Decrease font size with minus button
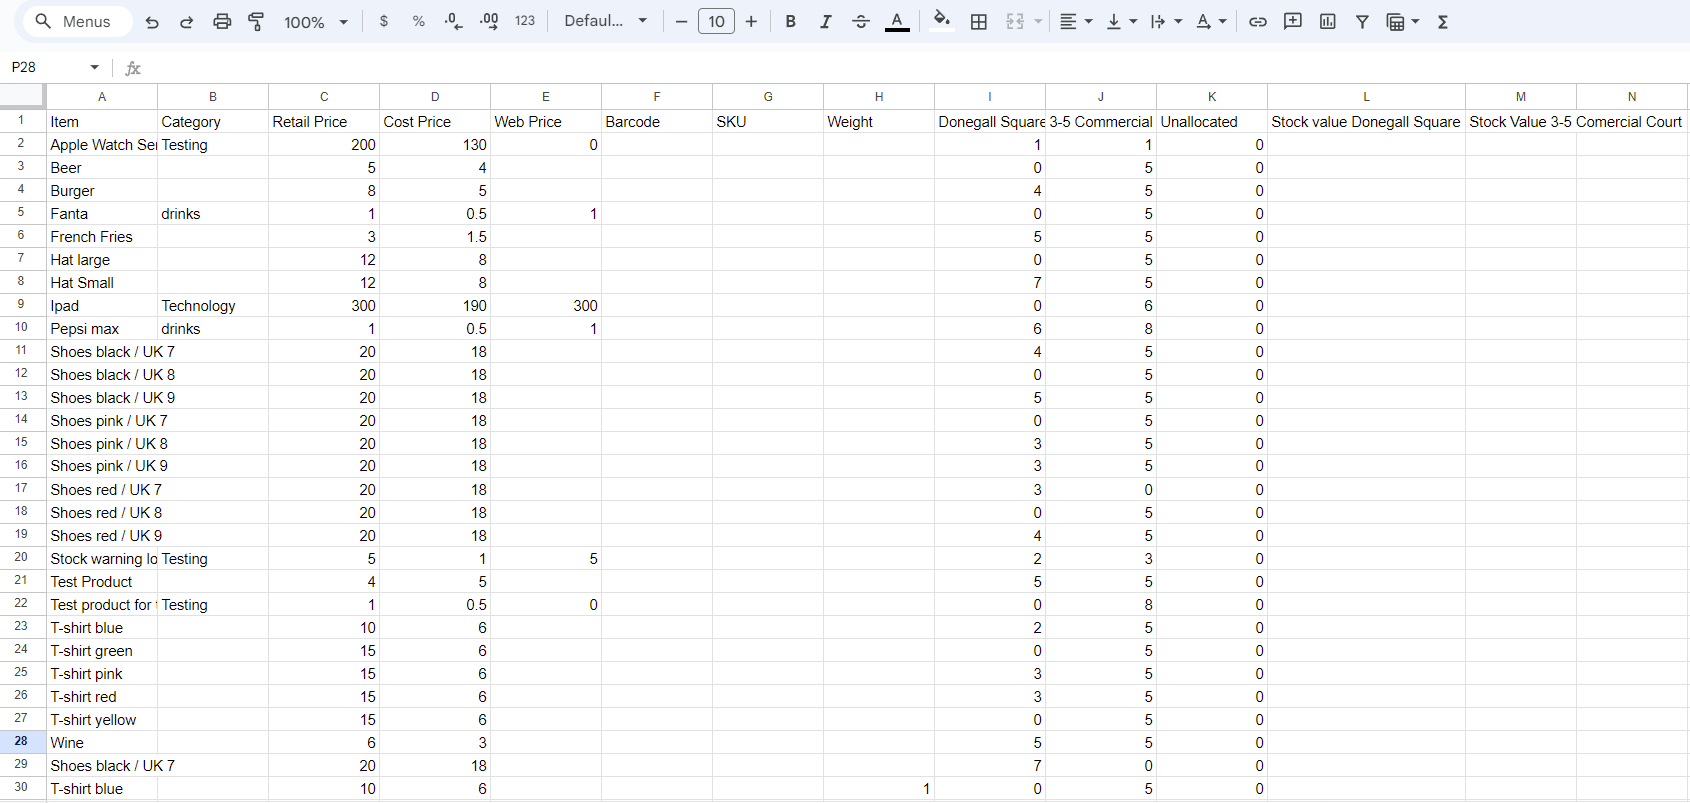This screenshot has width=1690, height=803. click(x=681, y=21)
